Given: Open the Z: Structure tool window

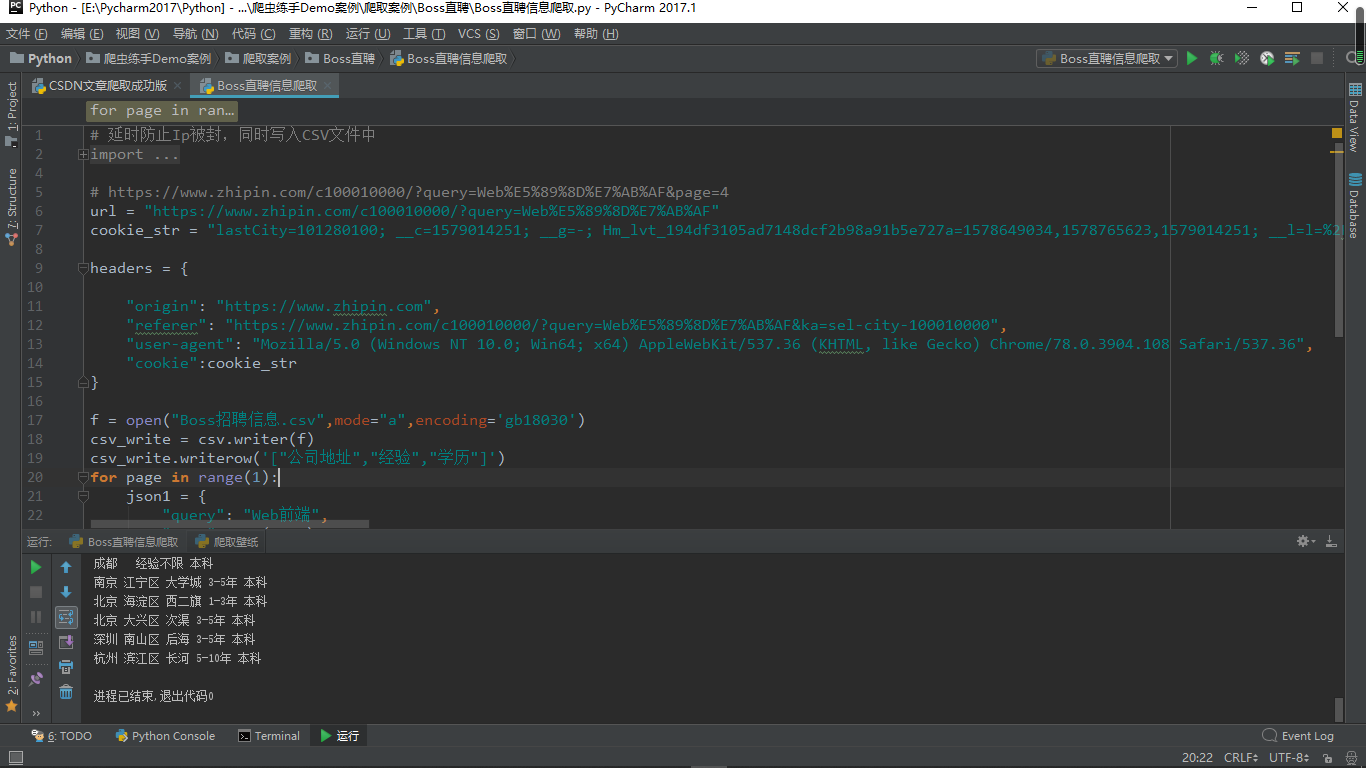Looking at the screenshot, I should click(x=11, y=206).
